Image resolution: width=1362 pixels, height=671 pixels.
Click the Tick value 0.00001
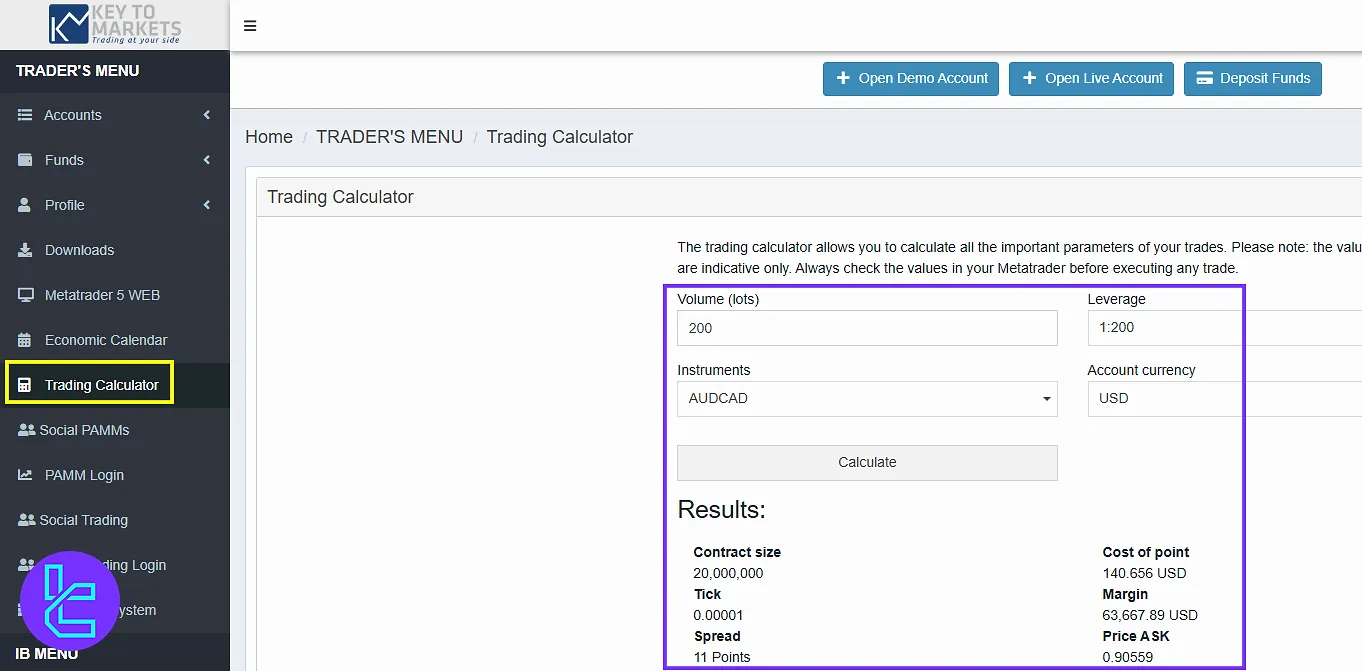tap(718, 615)
